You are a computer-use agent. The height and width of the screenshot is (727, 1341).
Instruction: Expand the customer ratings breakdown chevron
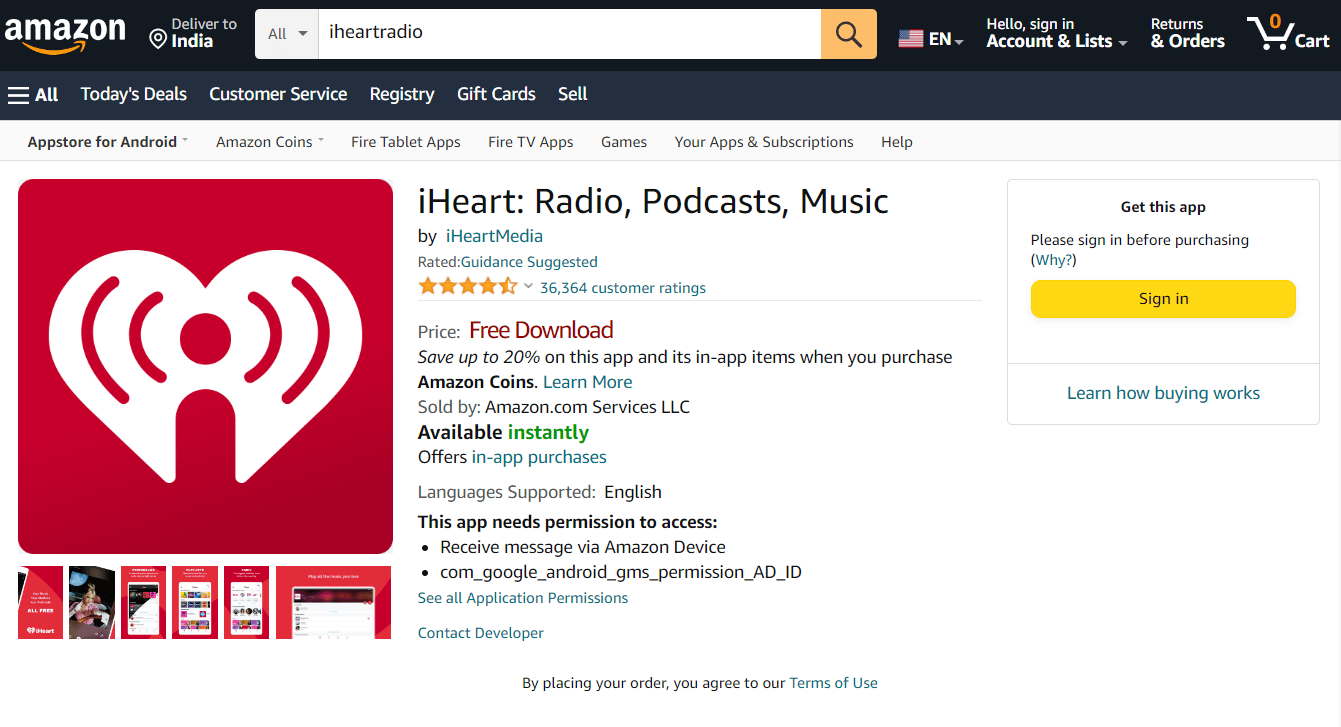(x=528, y=286)
